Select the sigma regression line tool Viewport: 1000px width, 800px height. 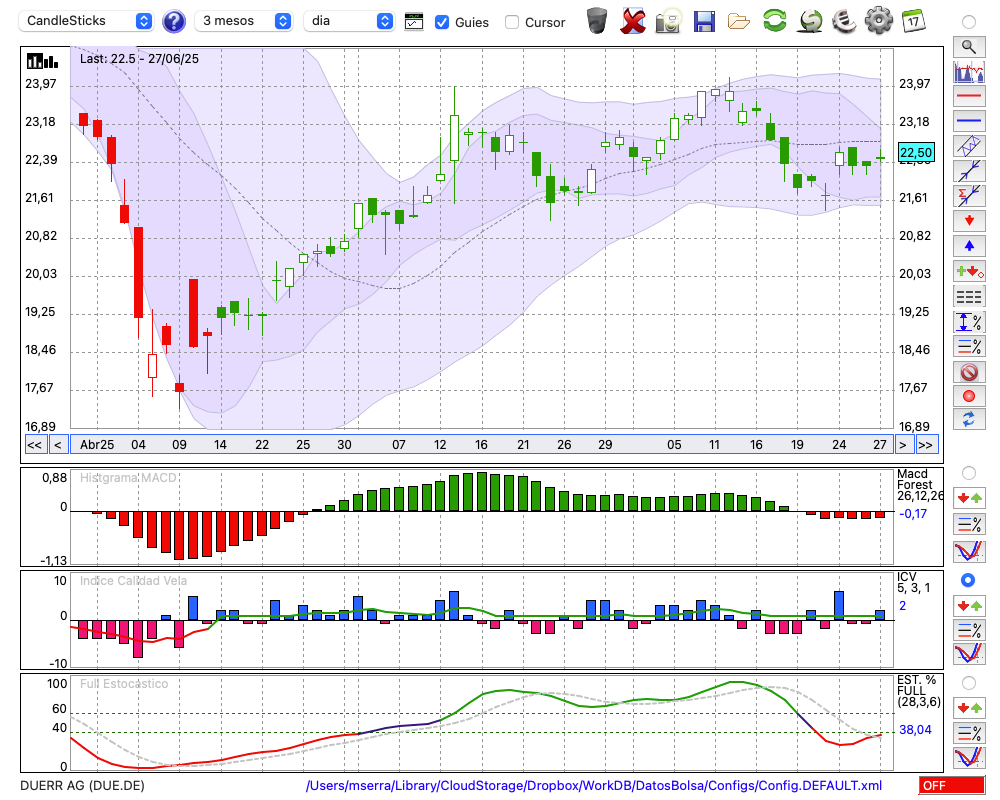(x=969, y=196)
